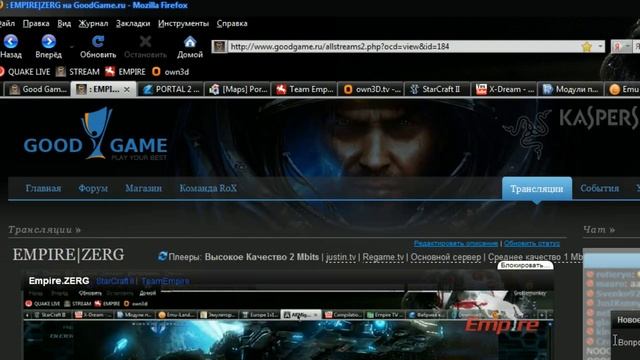Select the Regame.tv player
The image size is (640, 360).
pos(383,257)
